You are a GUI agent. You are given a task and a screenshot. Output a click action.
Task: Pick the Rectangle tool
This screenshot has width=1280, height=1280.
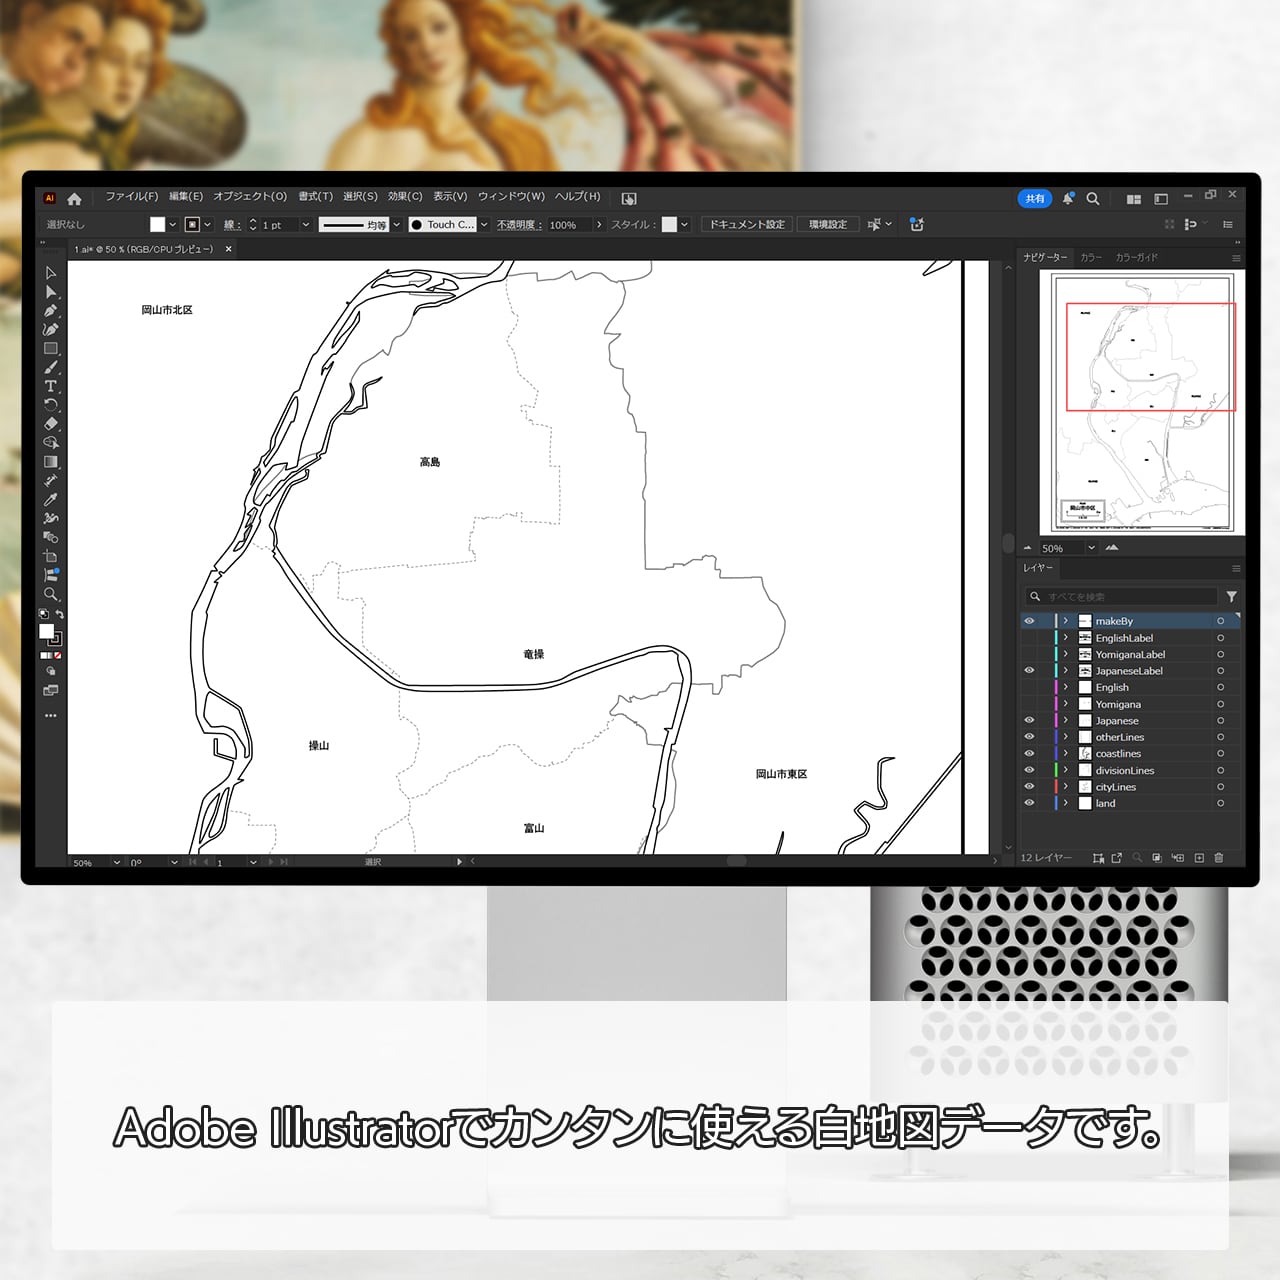(50, 349)
